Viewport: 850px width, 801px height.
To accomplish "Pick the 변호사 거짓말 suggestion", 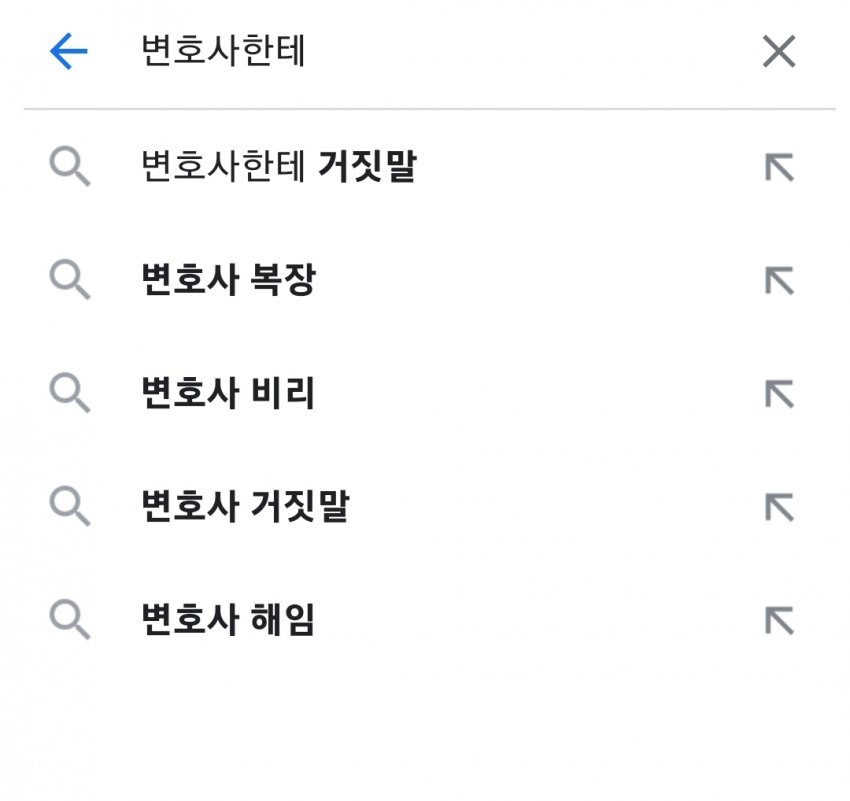I will [x=246, y=507].
